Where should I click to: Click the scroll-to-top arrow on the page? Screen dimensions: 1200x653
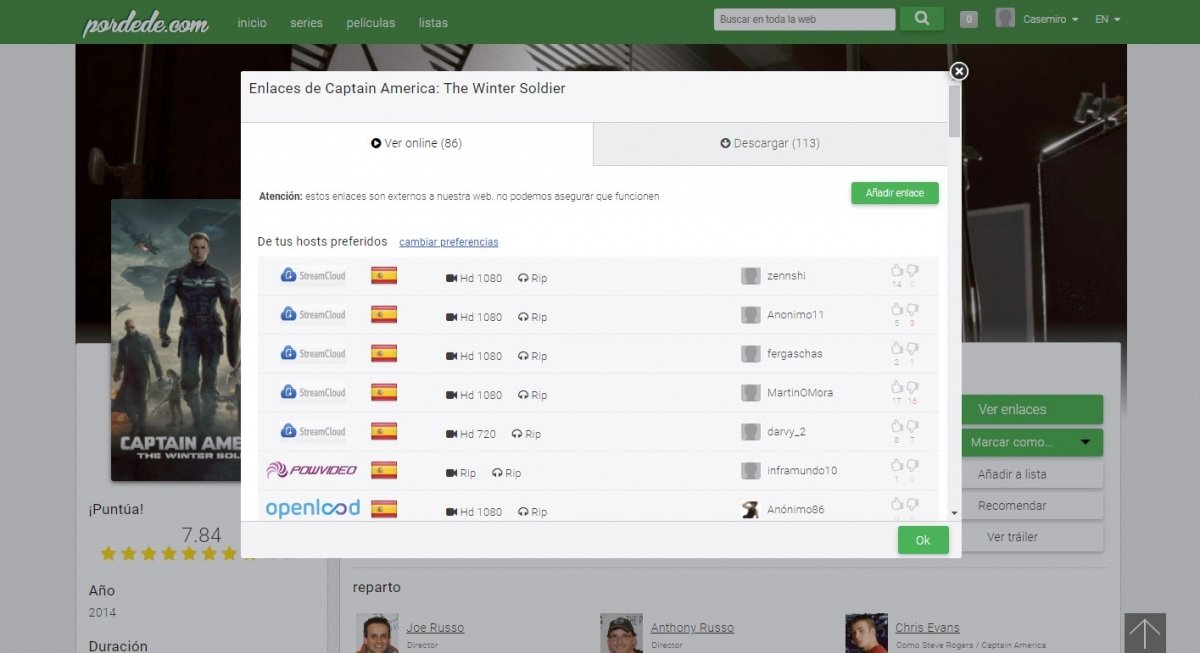[x=1145, y=633]
